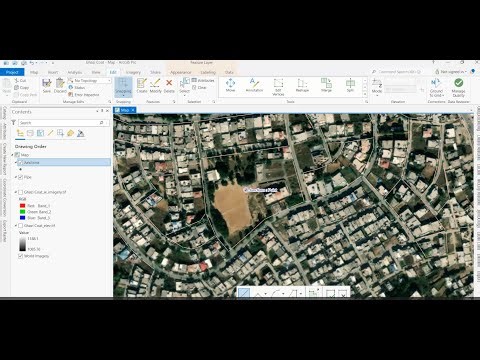Enable the imagery.tif layer checkbox
Image resolution: width=480 pixels, height=360 pixels.
click(x=20, y=192)
